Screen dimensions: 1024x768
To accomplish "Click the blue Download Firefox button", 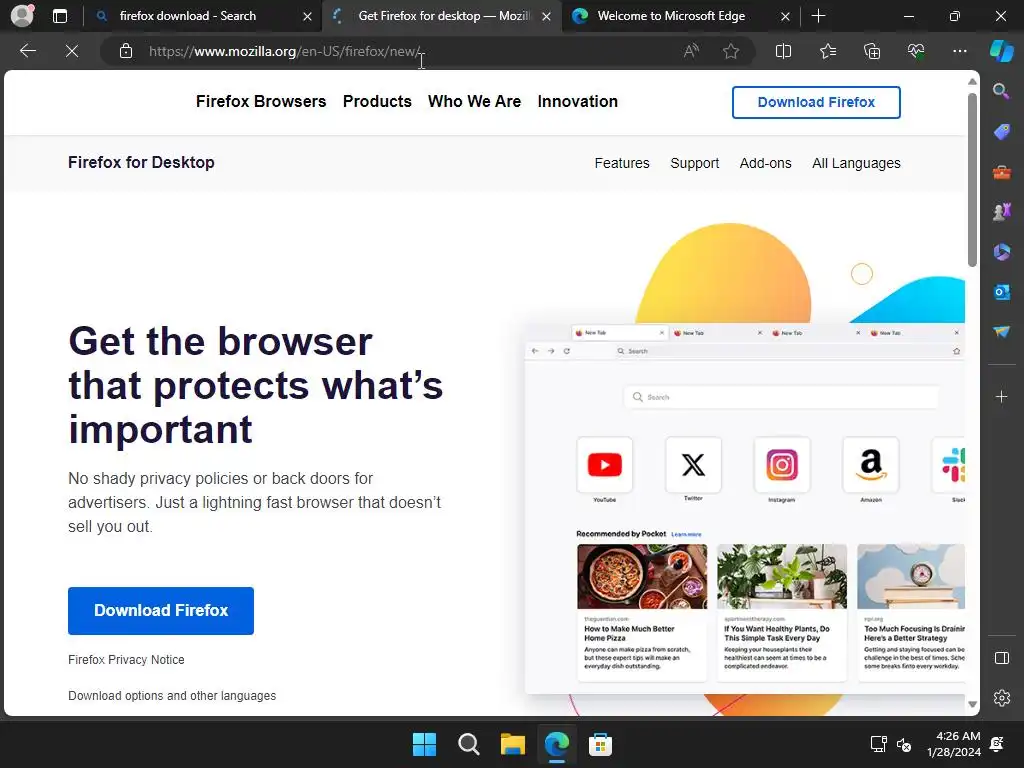I will [x=161, y=610].
